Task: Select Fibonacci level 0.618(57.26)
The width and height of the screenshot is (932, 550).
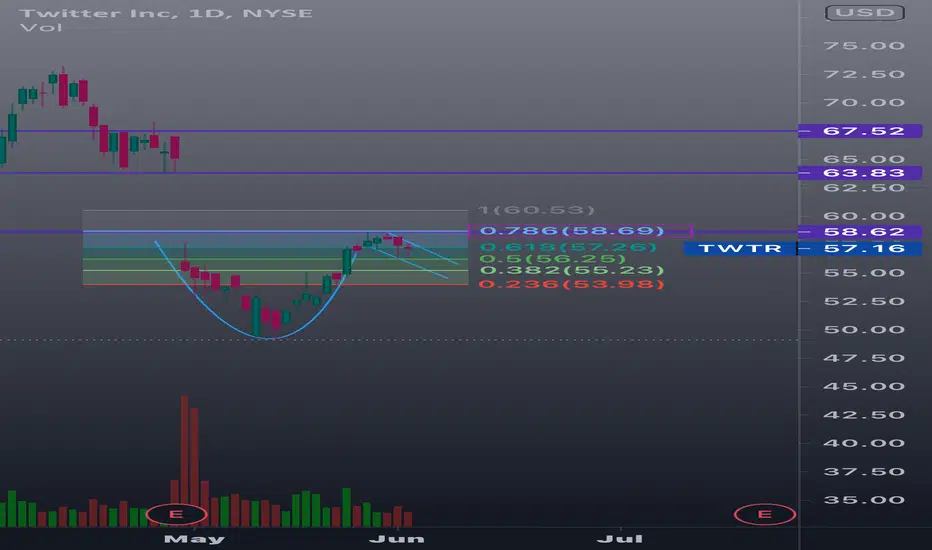Action: point(568,247)
